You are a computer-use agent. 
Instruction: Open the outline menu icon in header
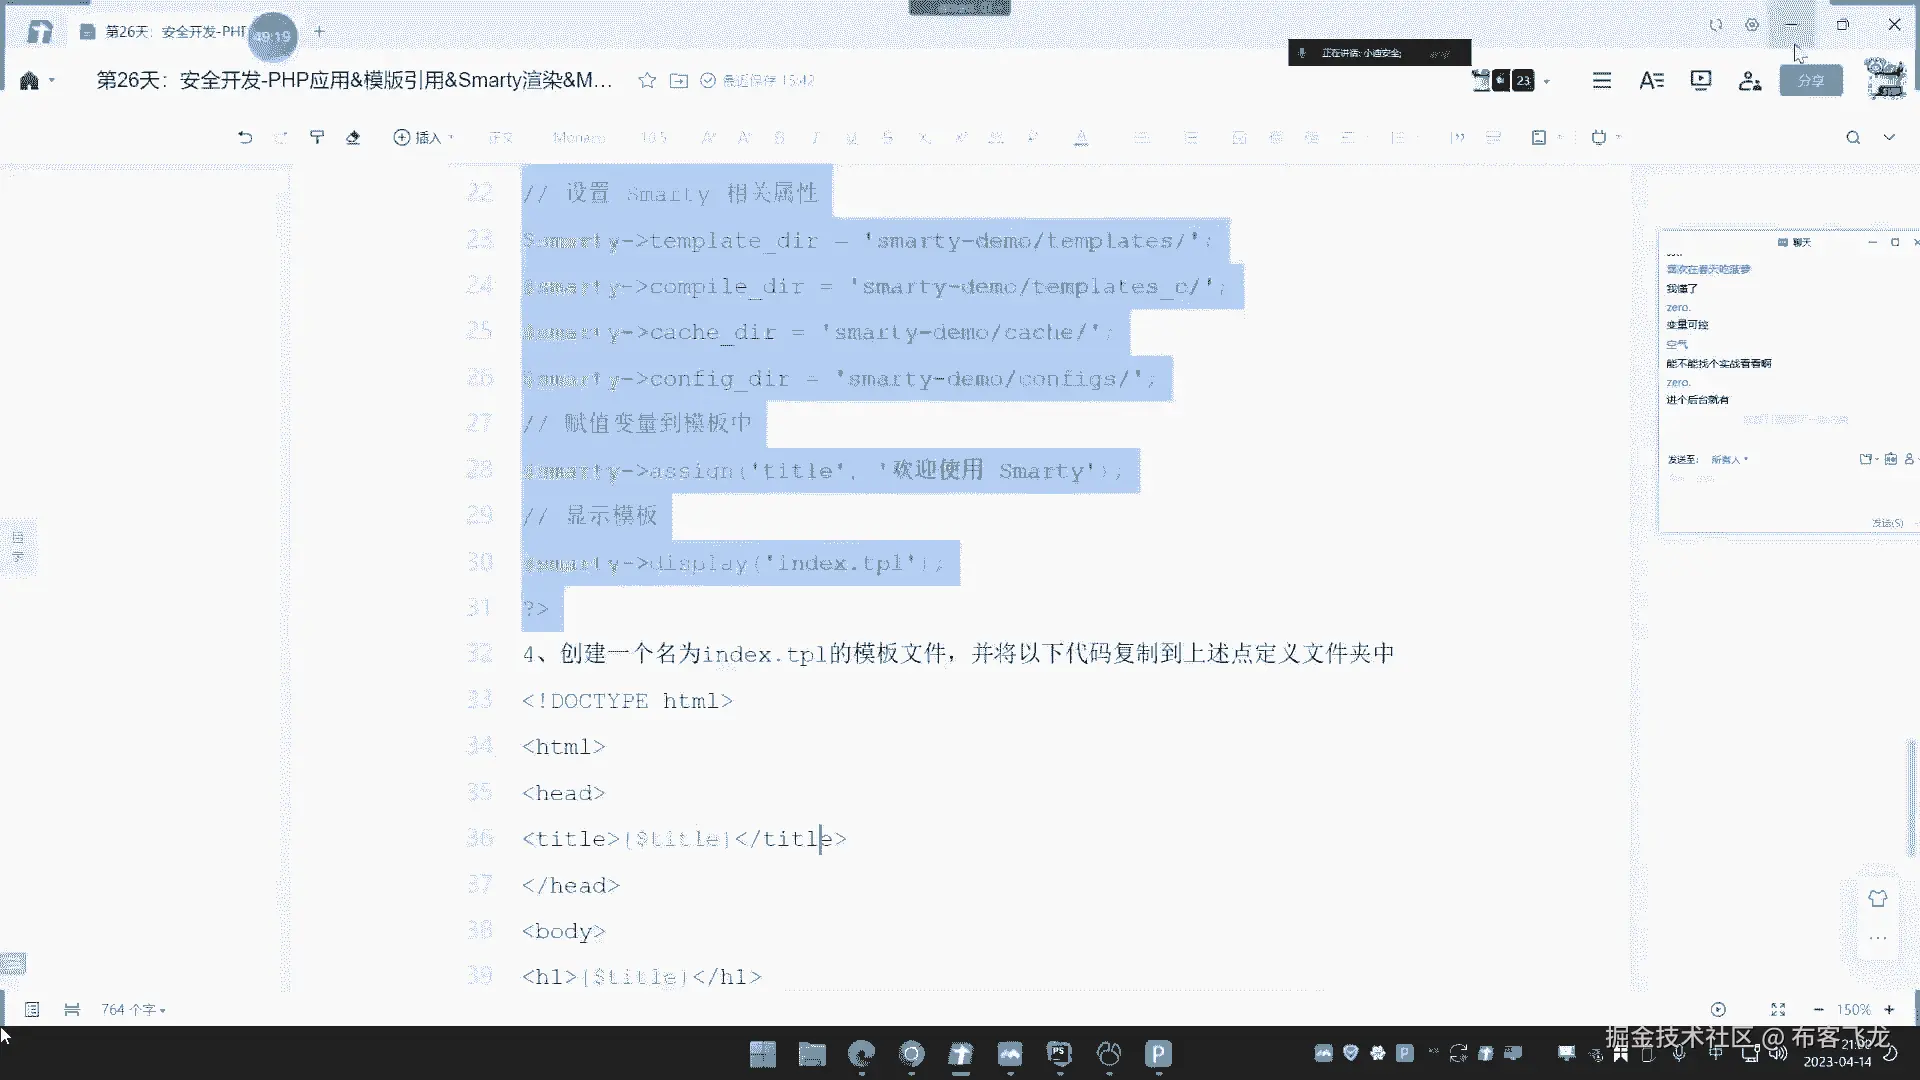pos(1602,80)
